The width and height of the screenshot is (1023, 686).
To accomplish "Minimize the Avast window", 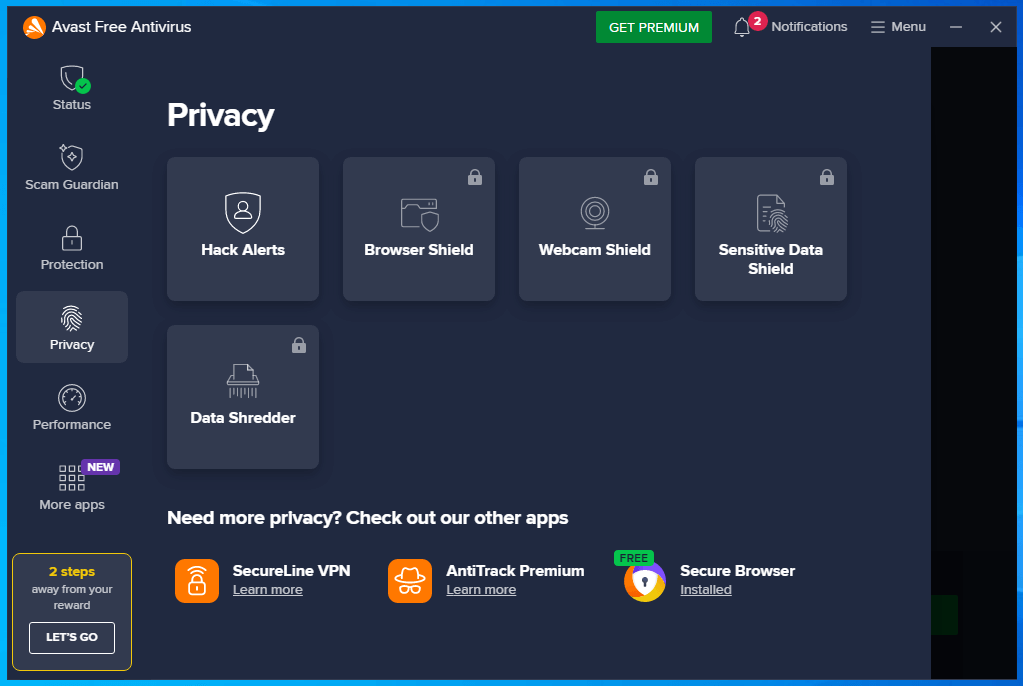I will pyautogui.click(x=956, y=27).
